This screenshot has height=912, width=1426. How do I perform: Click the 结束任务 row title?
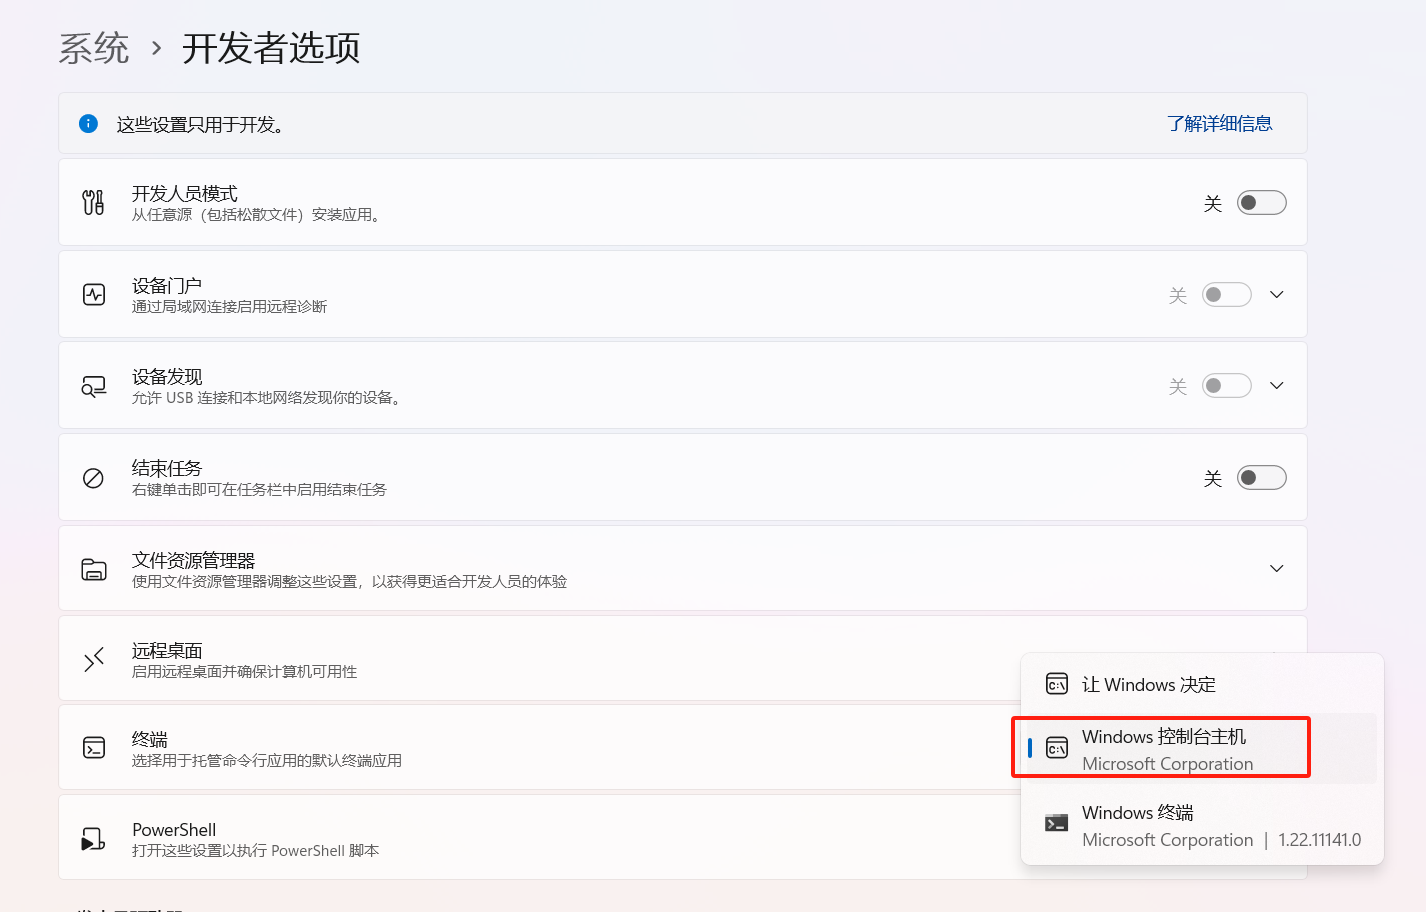167,468
